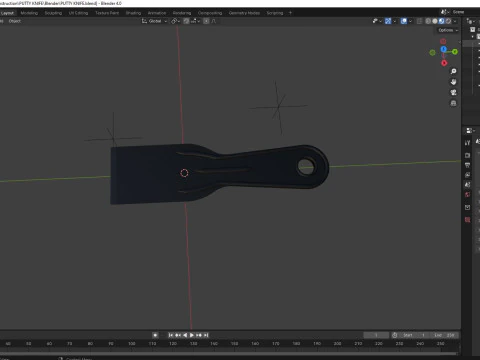480x360 pixels.
Task: Play the animation forward
Action: tap(192, 335)
